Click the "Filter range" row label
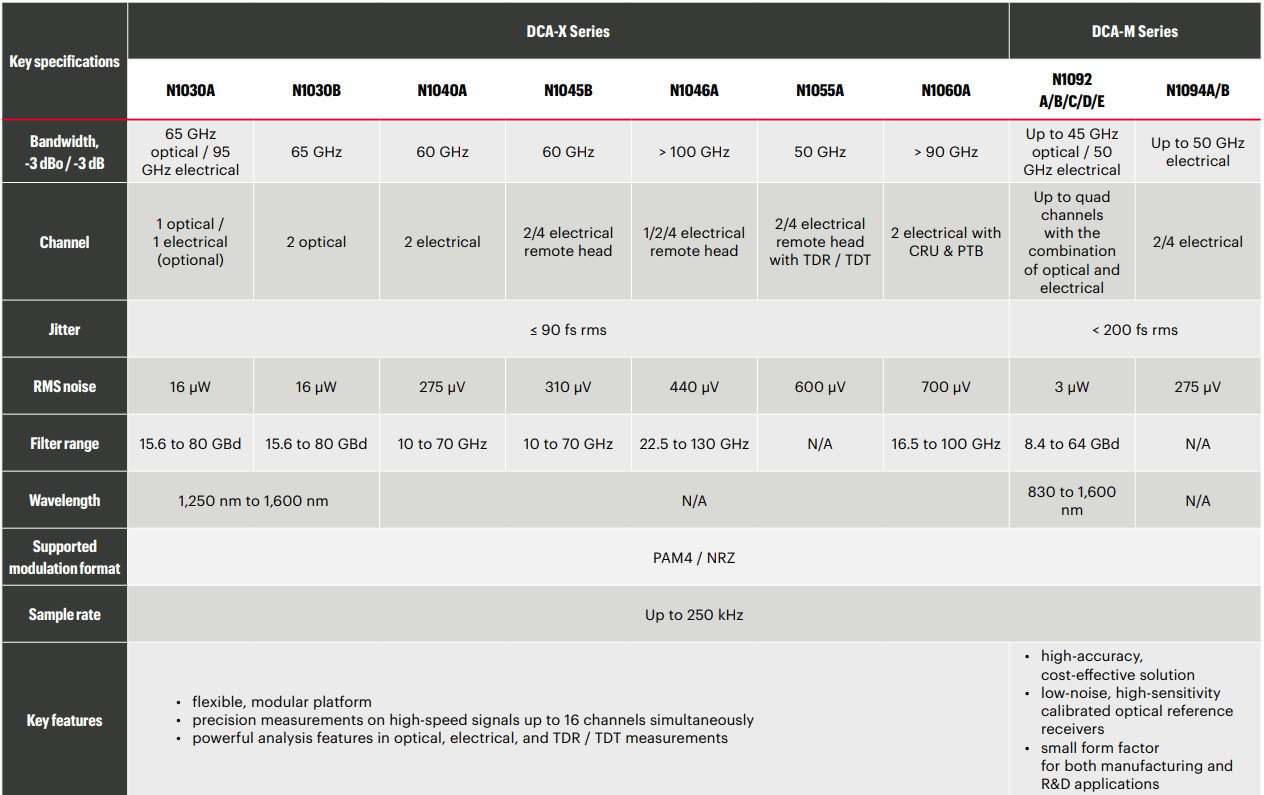The image size is (1264, 795). (x=64, y=443)
